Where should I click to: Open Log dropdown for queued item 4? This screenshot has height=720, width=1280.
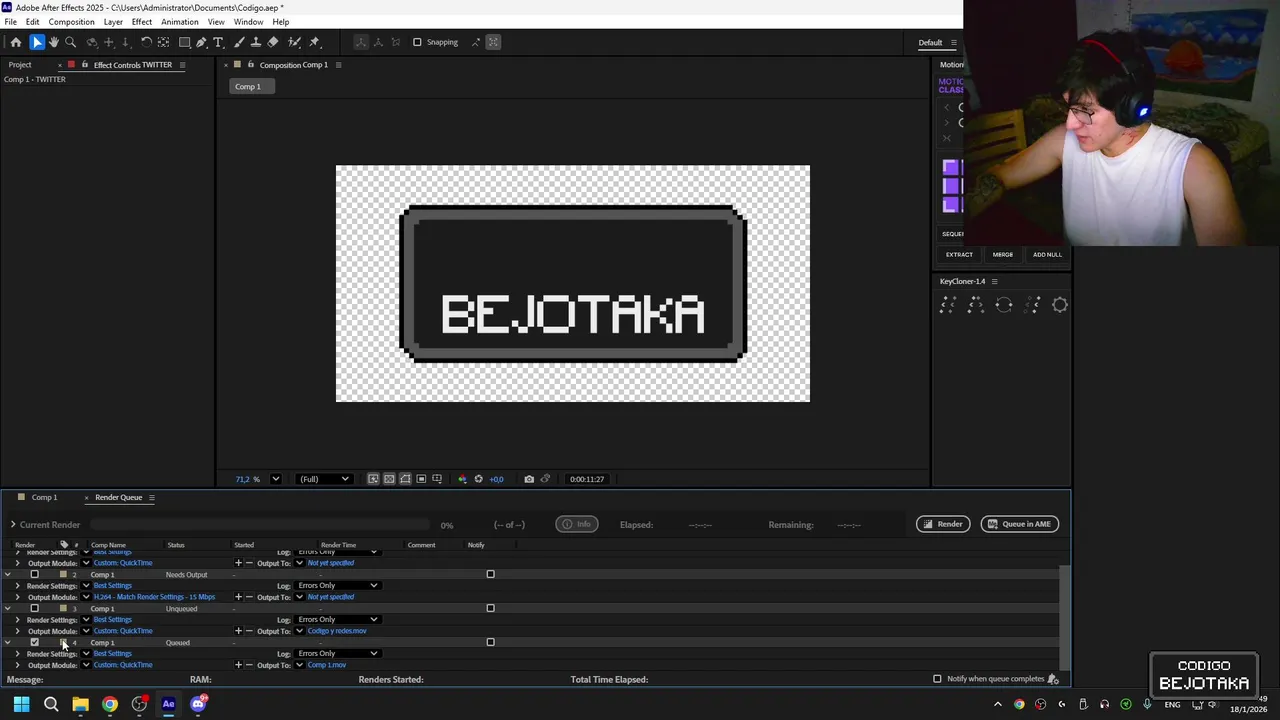click(338, 654)
